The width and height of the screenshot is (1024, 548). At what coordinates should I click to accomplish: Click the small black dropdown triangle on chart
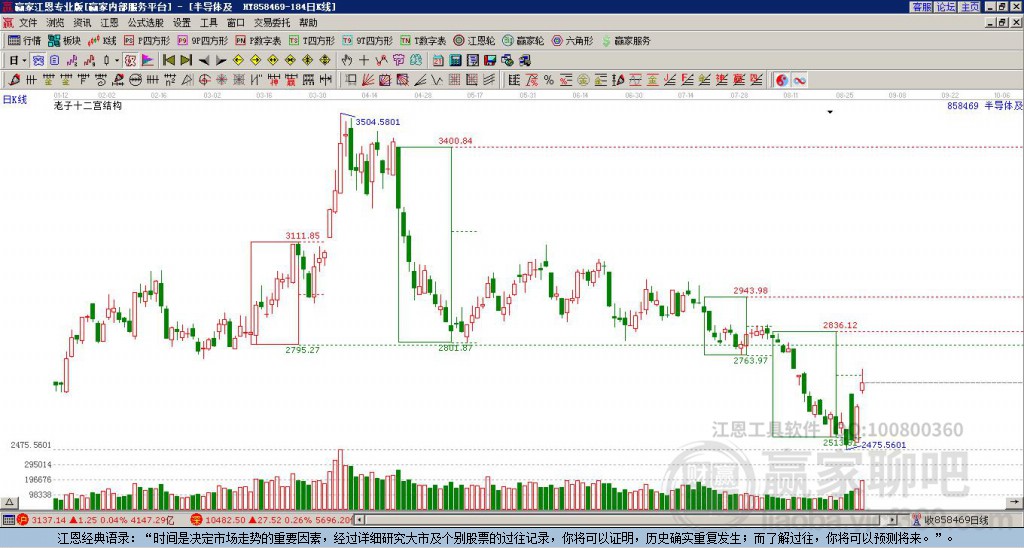click(x=830, y=112)
